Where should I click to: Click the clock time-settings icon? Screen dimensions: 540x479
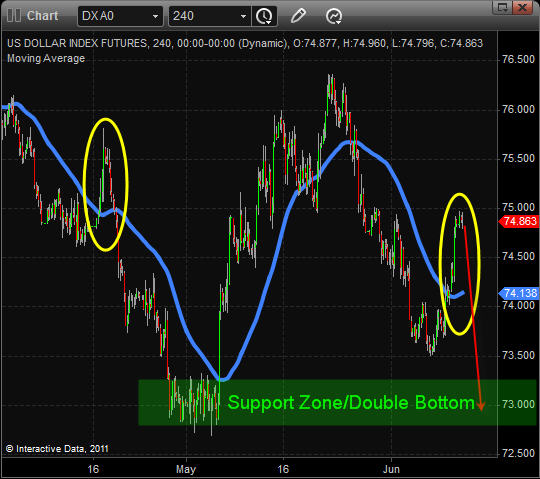264,16
